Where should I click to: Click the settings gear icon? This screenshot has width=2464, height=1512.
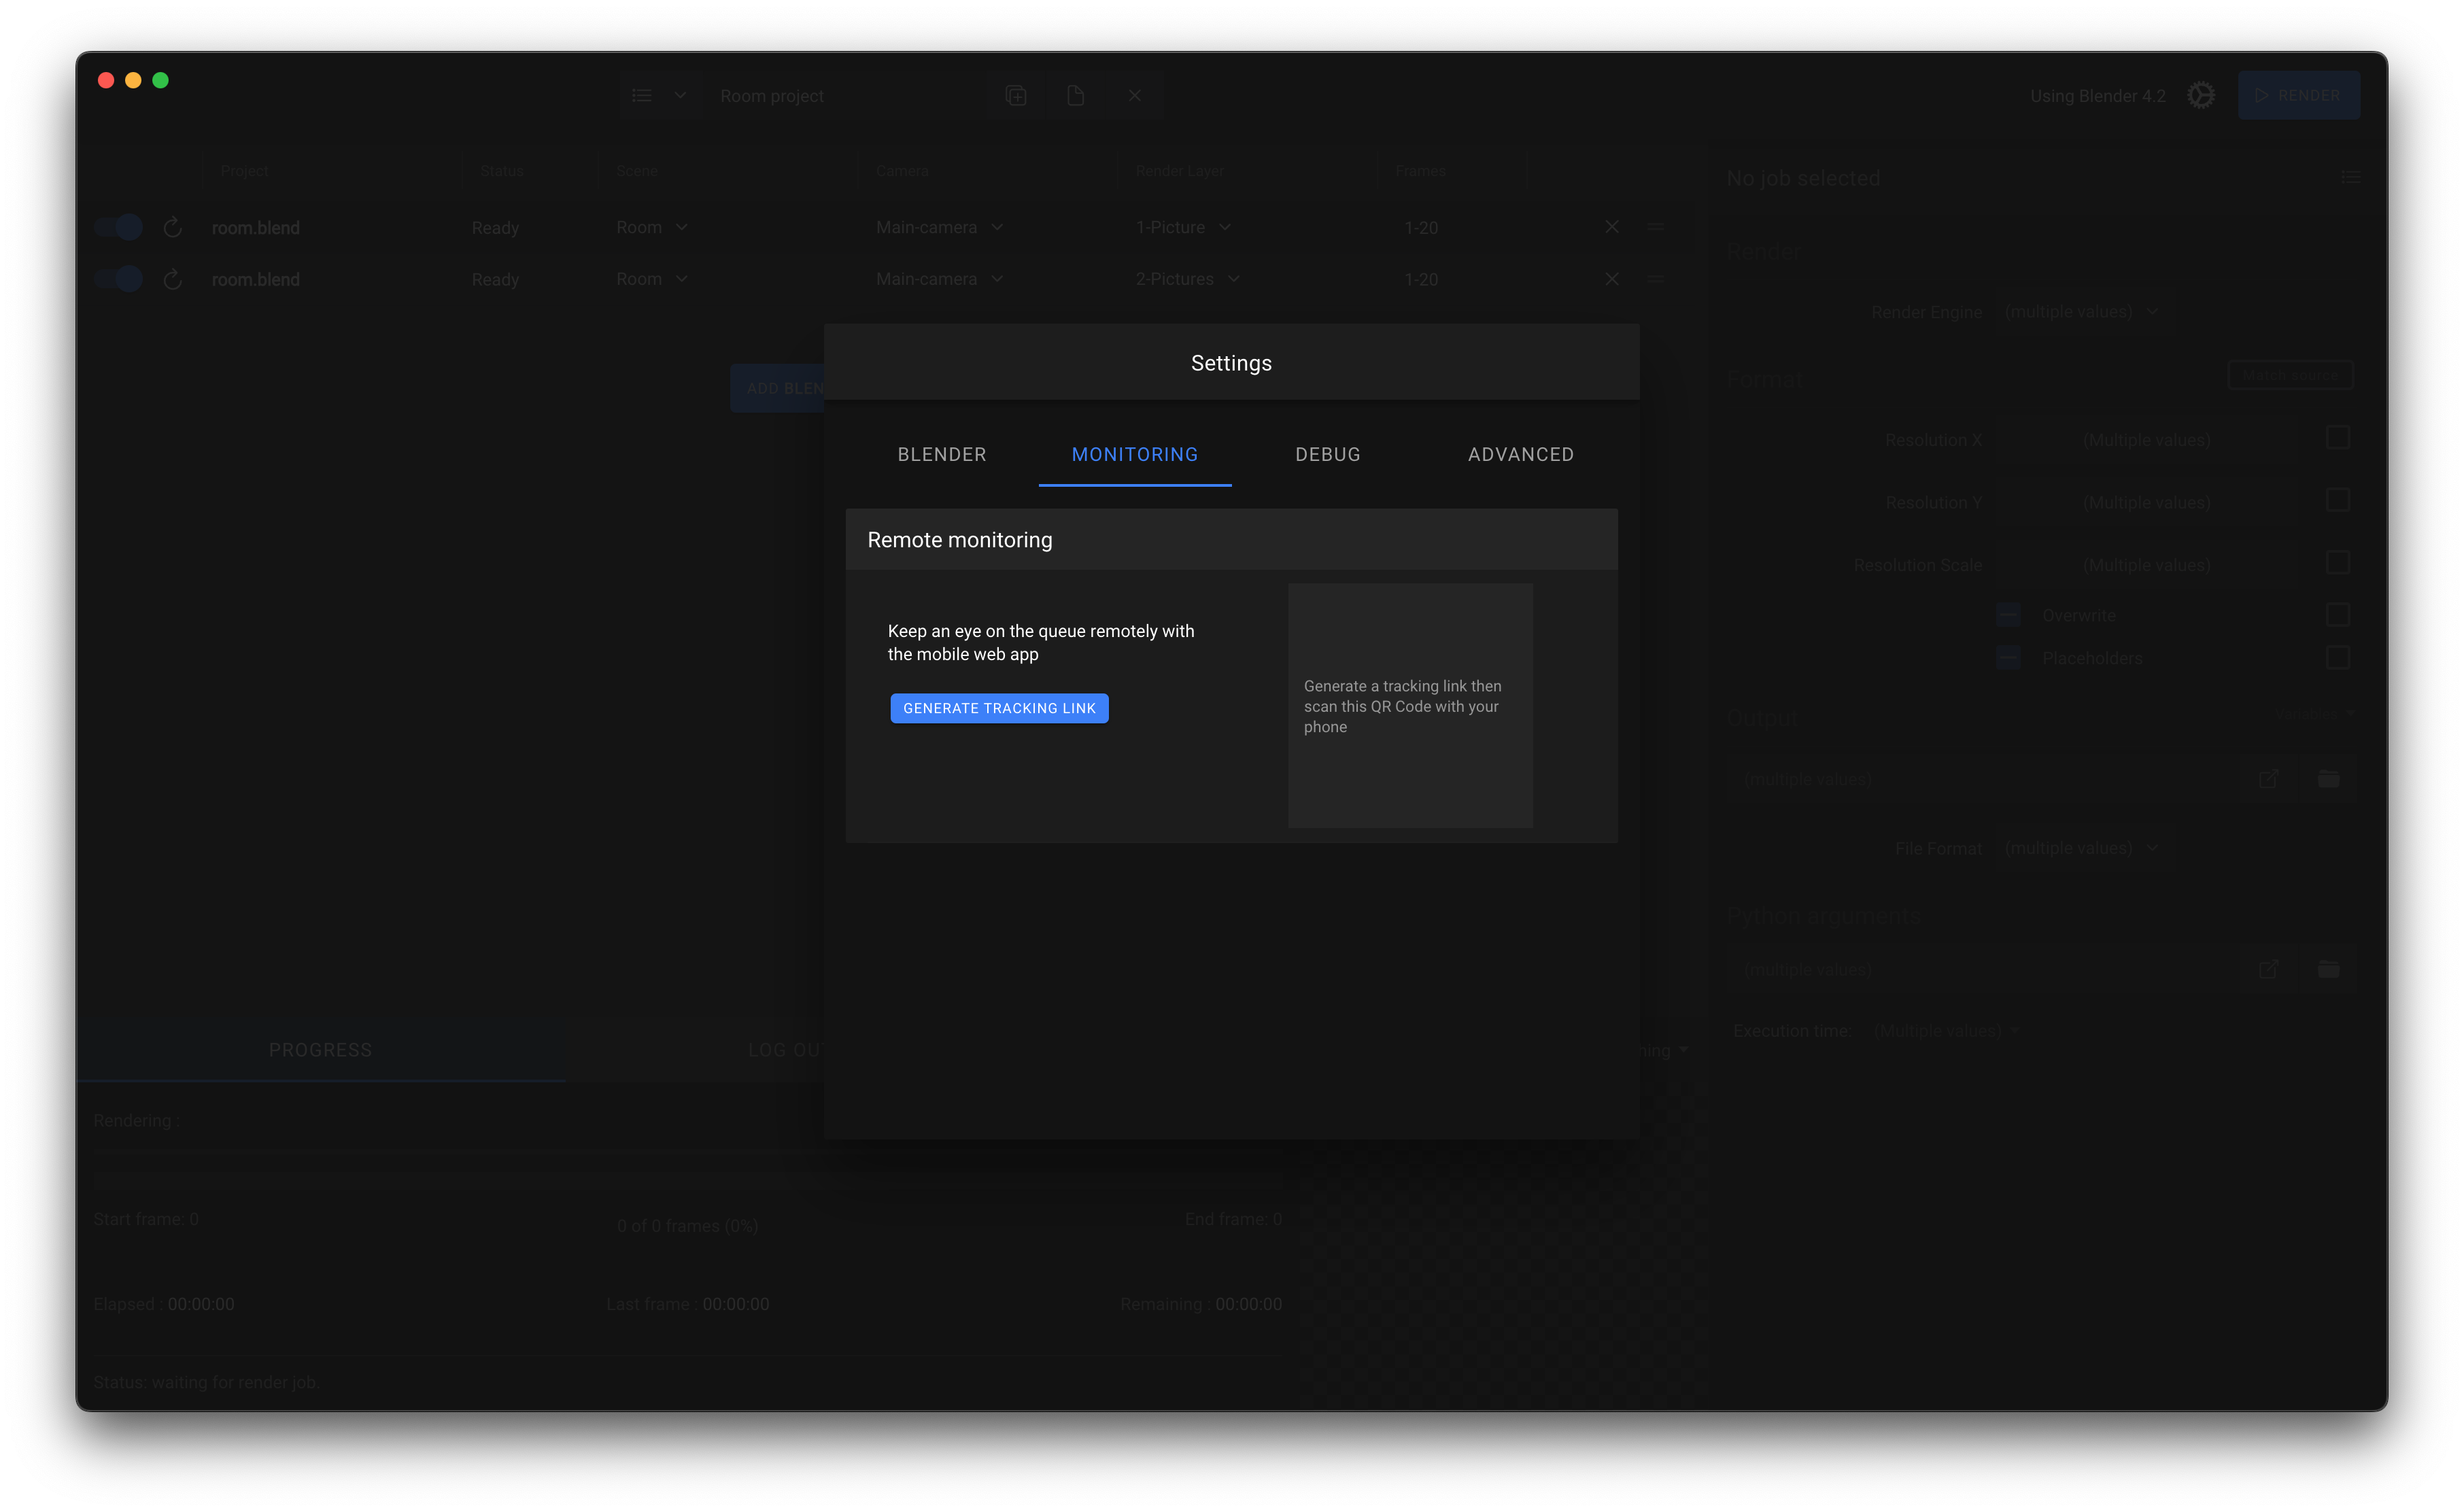pyautogui.click(x=2200, y=95)
